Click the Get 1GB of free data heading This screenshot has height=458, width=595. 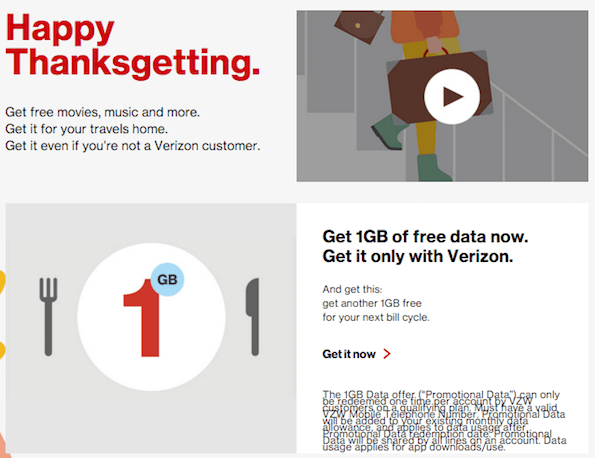tap(425, 236)
